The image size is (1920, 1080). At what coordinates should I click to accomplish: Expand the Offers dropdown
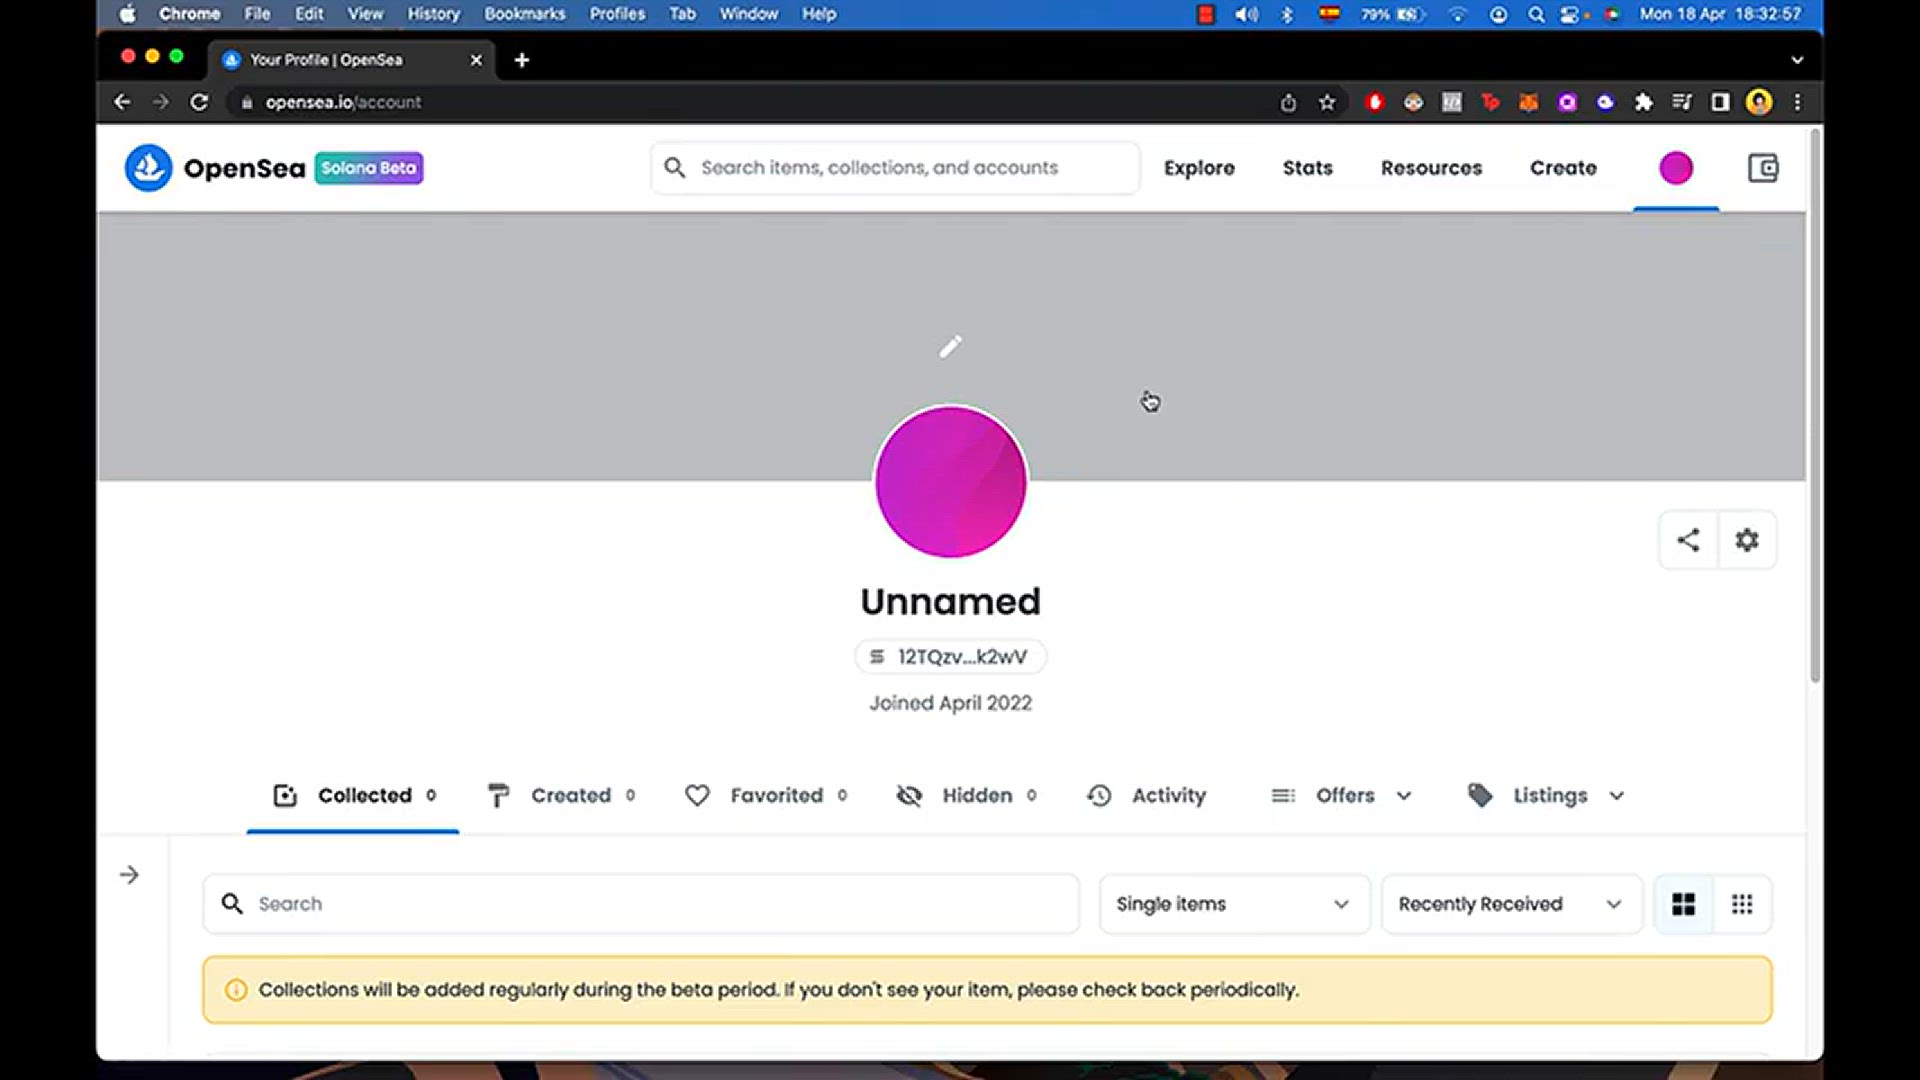click(x=1341, y=796)
